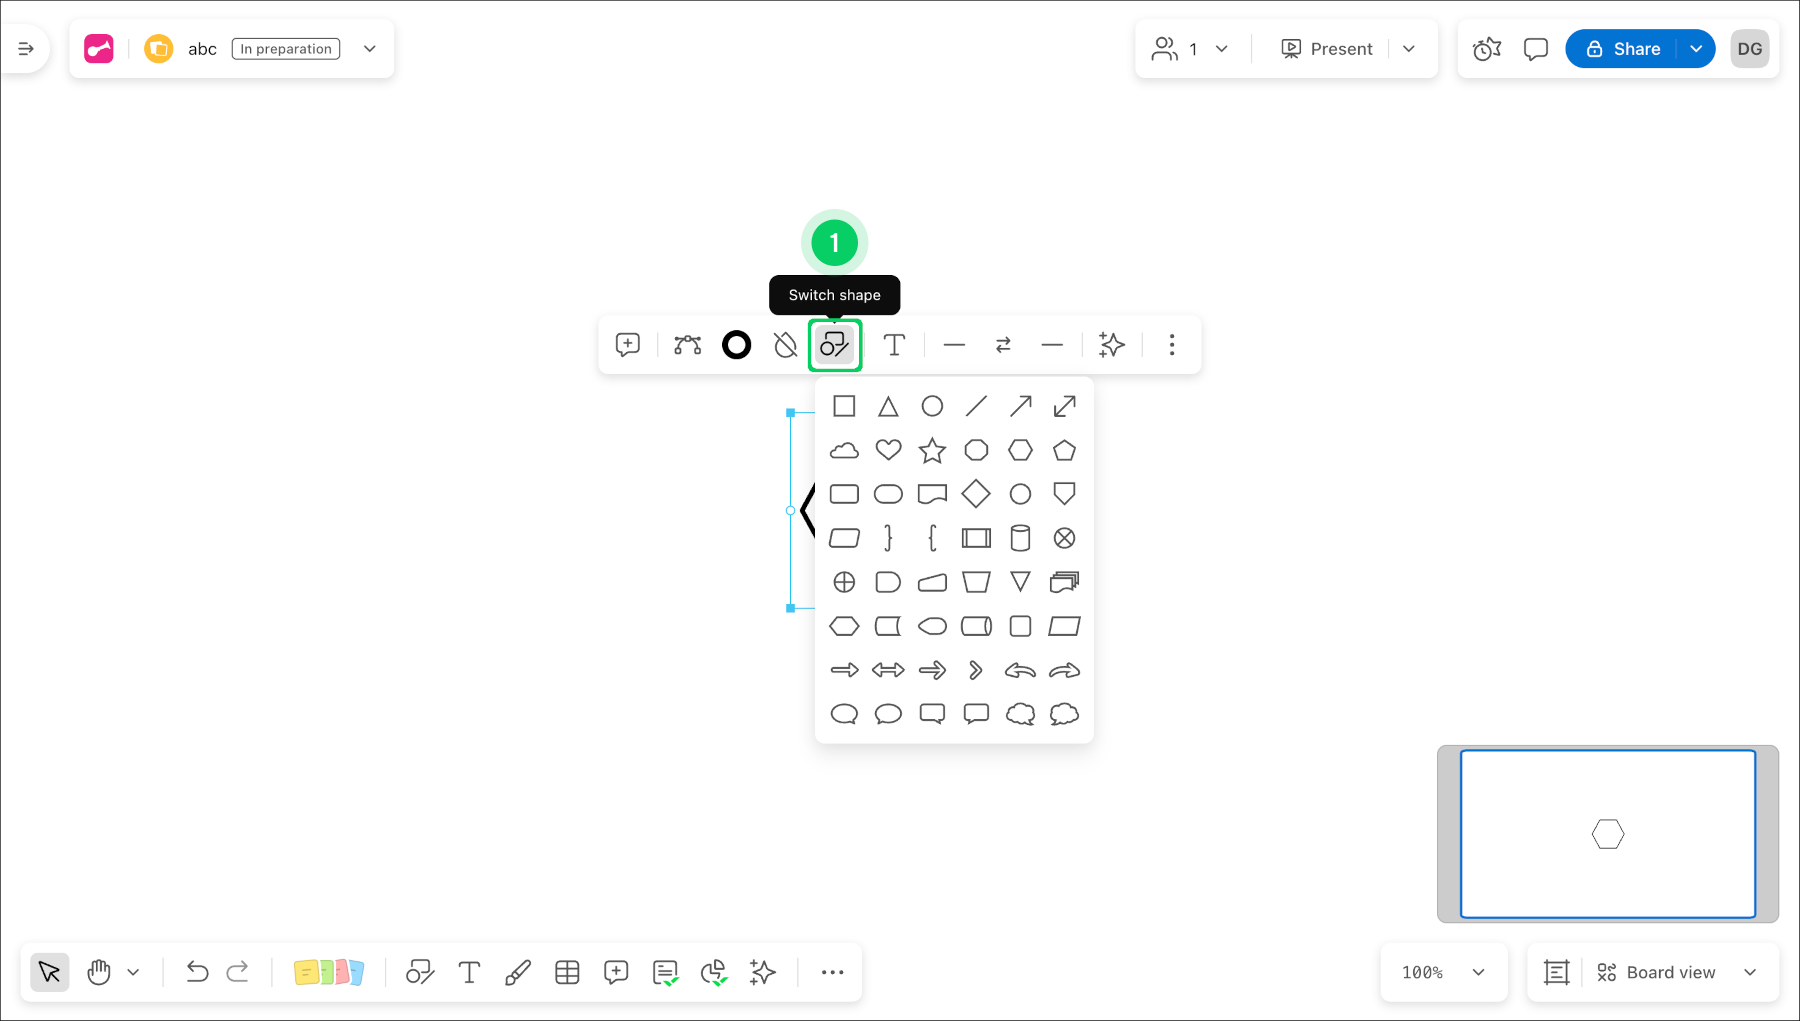Select the Pen drawing tool

click(x=518, y=971)
